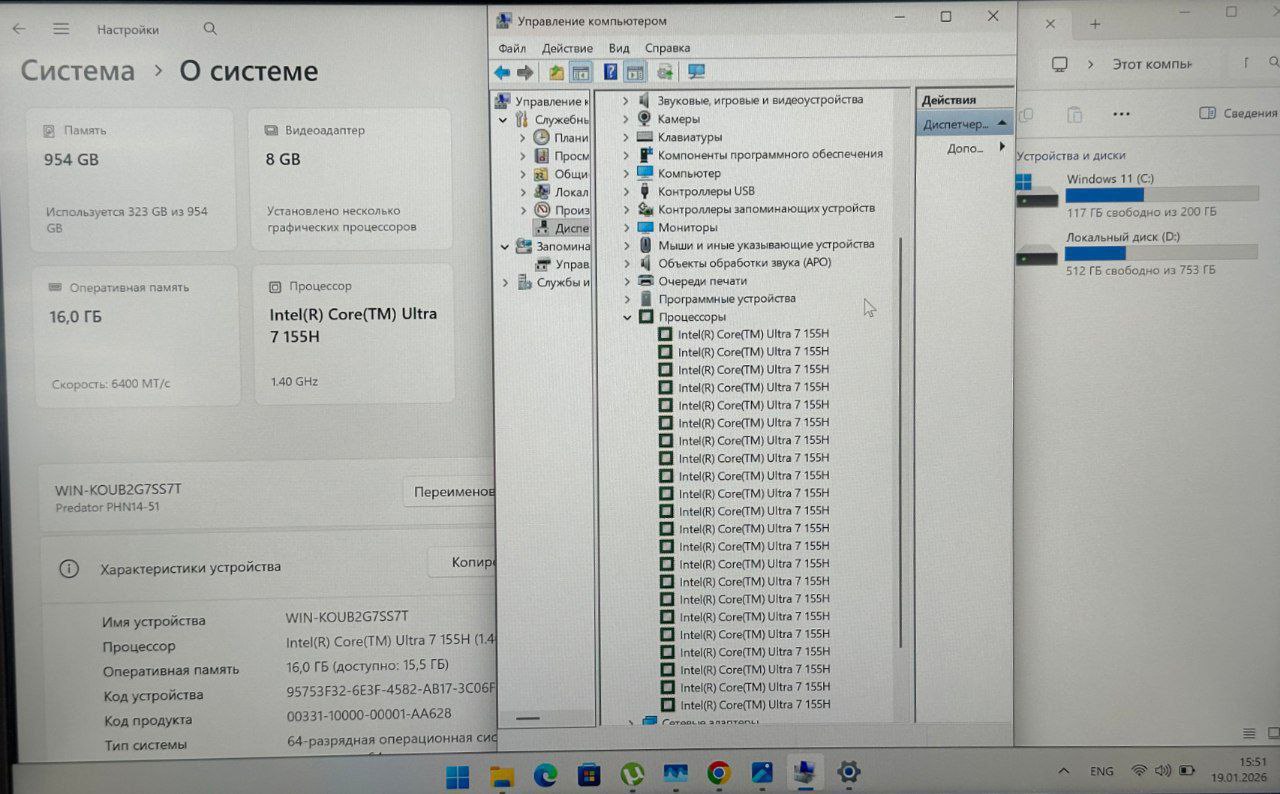
Task: Click the blue Help question mark toolbar icon
Action: click(609, 72)
